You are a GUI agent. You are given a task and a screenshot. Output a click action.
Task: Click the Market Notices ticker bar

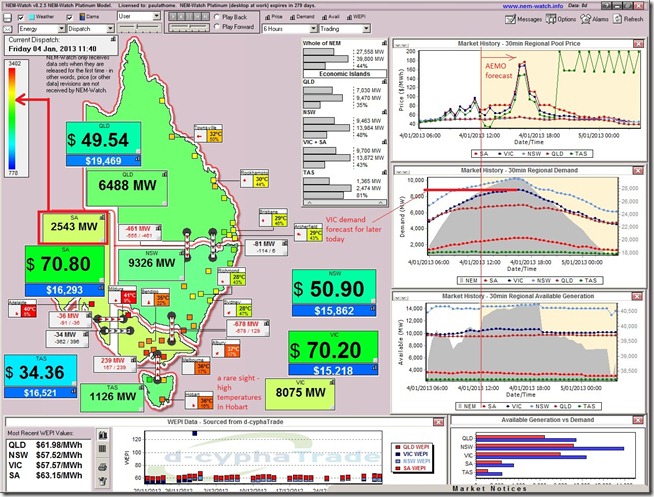pos(490,488)
